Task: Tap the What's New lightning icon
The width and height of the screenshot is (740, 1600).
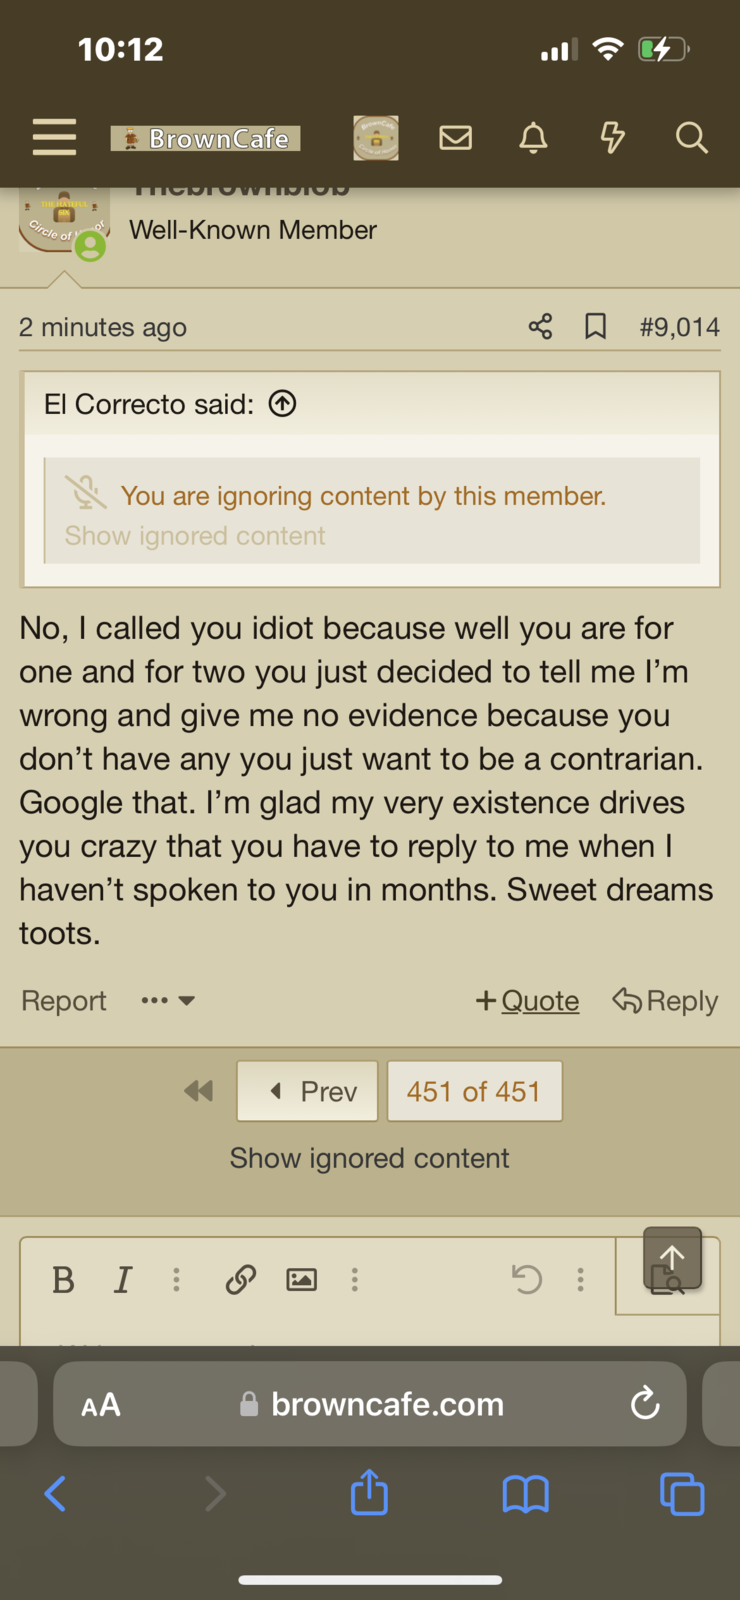Action: 612,137
